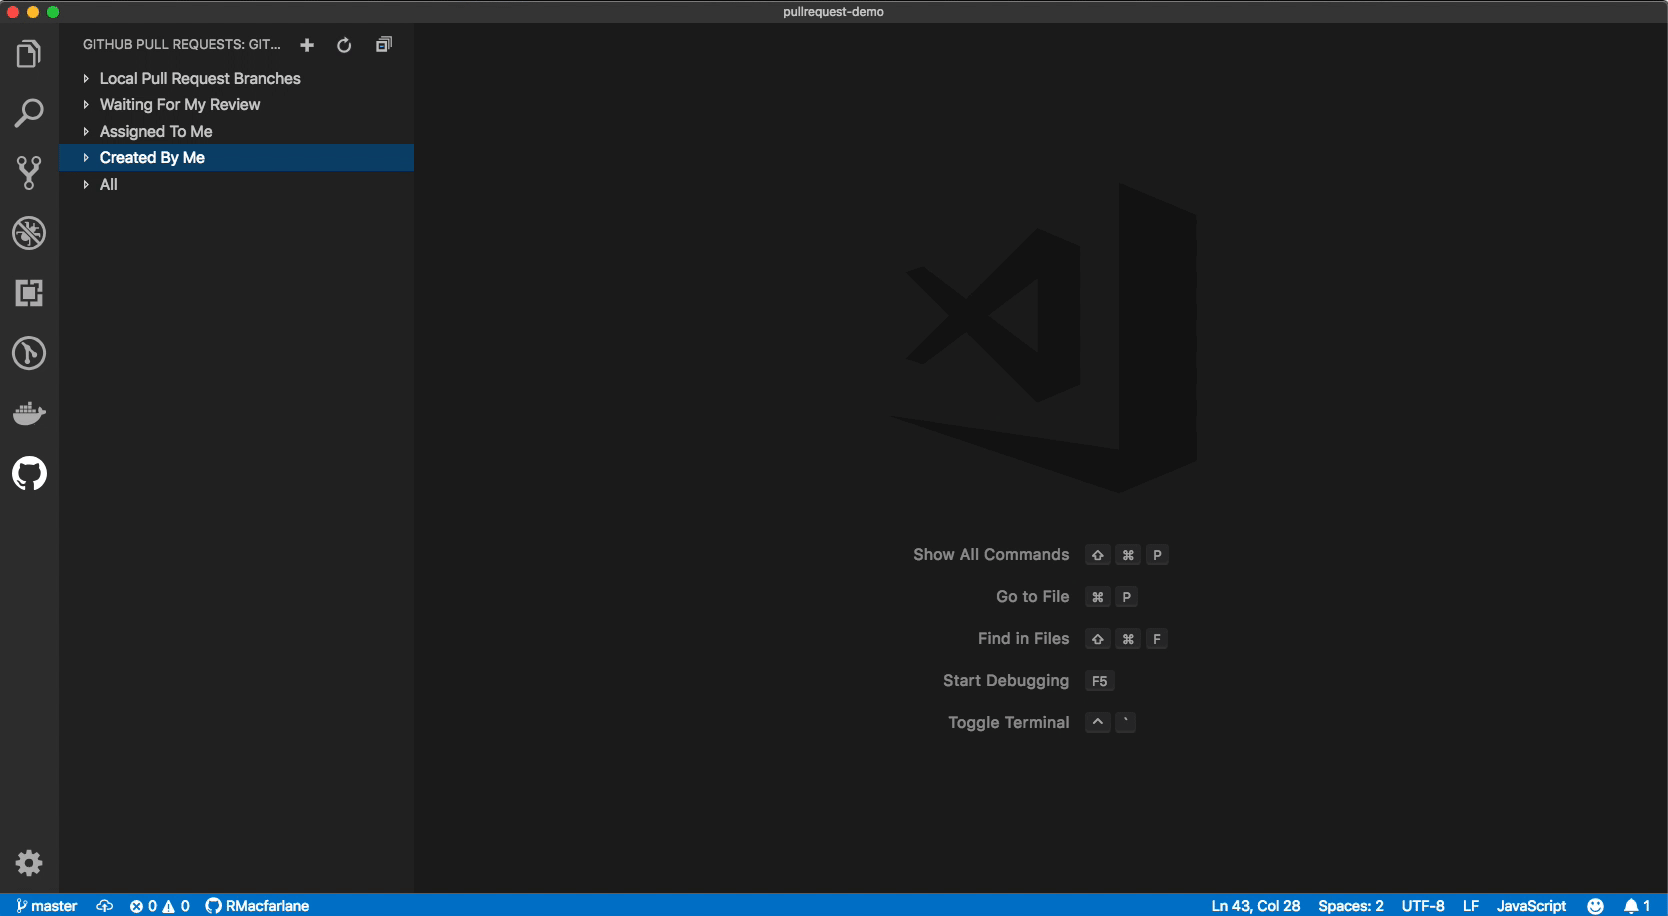Collapse all pull request groups
Screen dimensions: 1668x916
click(384, 45)
